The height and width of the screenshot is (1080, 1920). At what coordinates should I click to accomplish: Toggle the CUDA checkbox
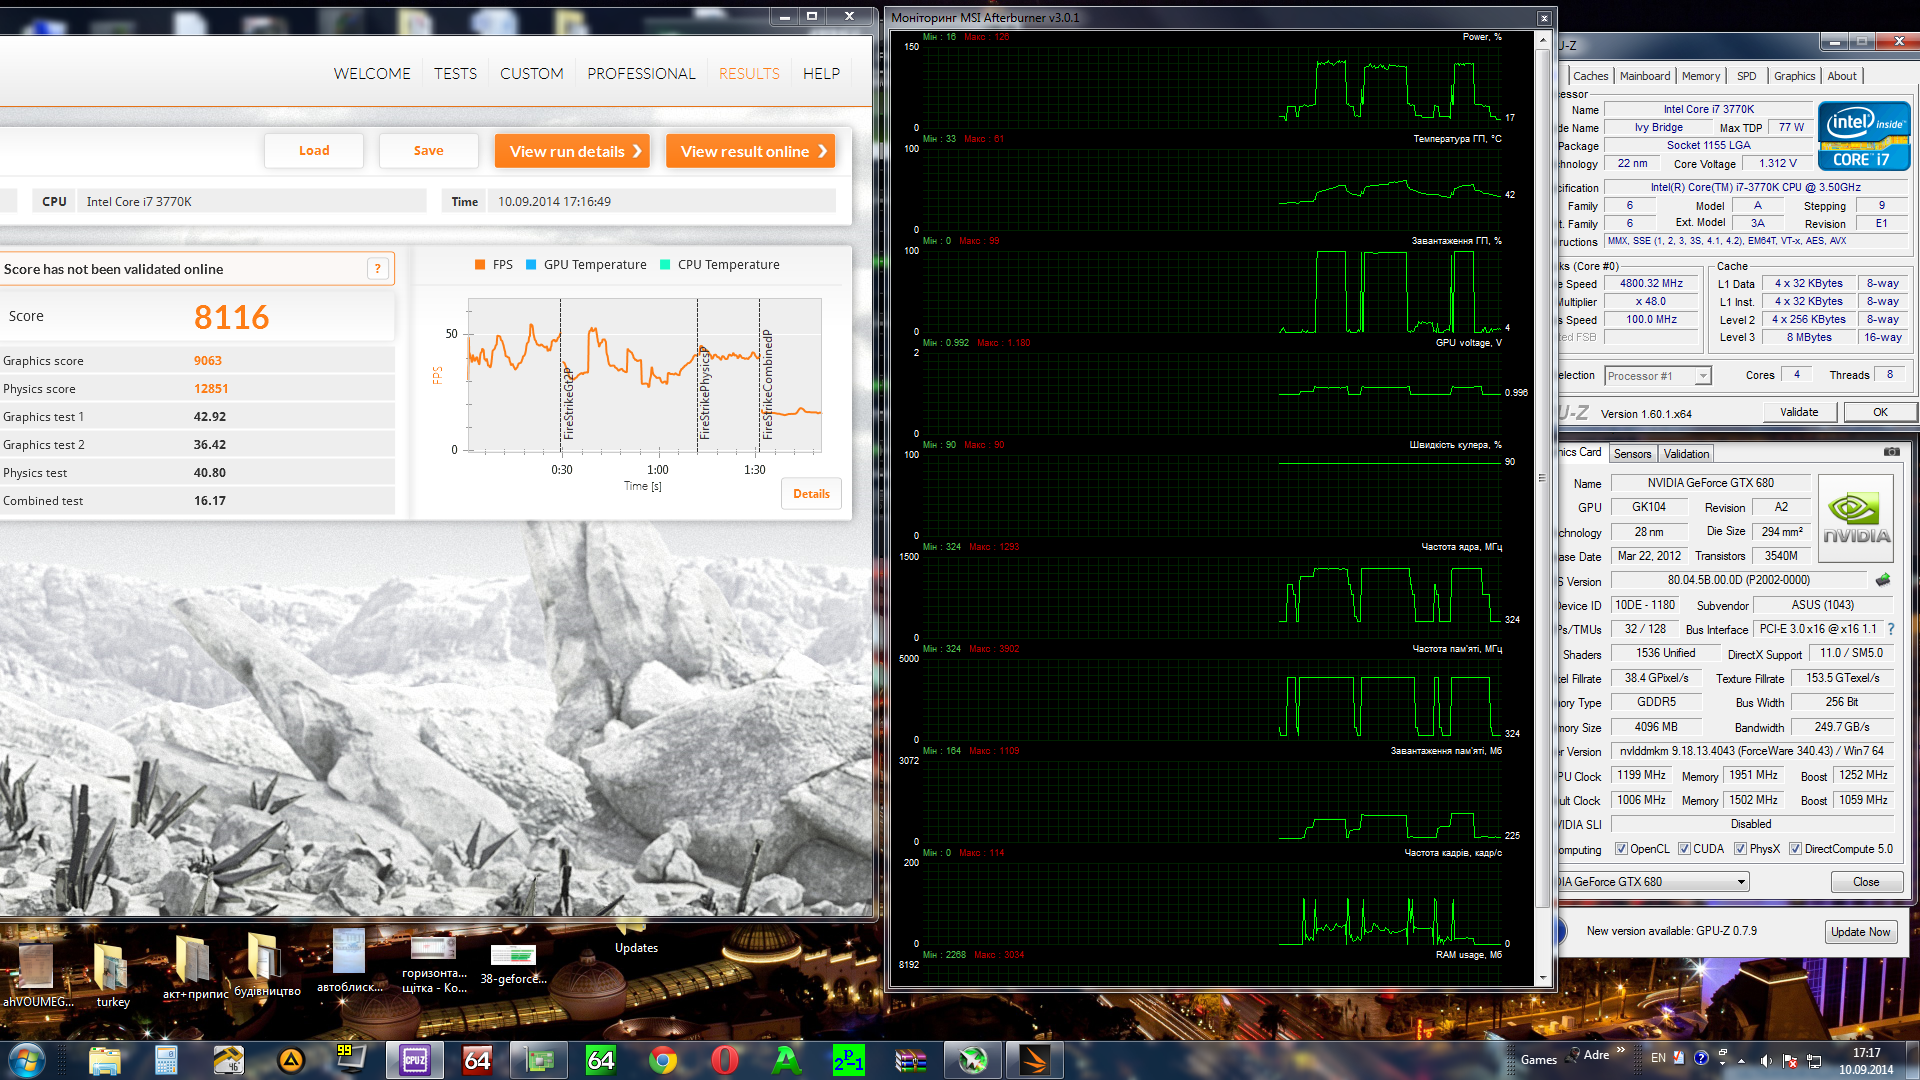[x=1685, y=849]
